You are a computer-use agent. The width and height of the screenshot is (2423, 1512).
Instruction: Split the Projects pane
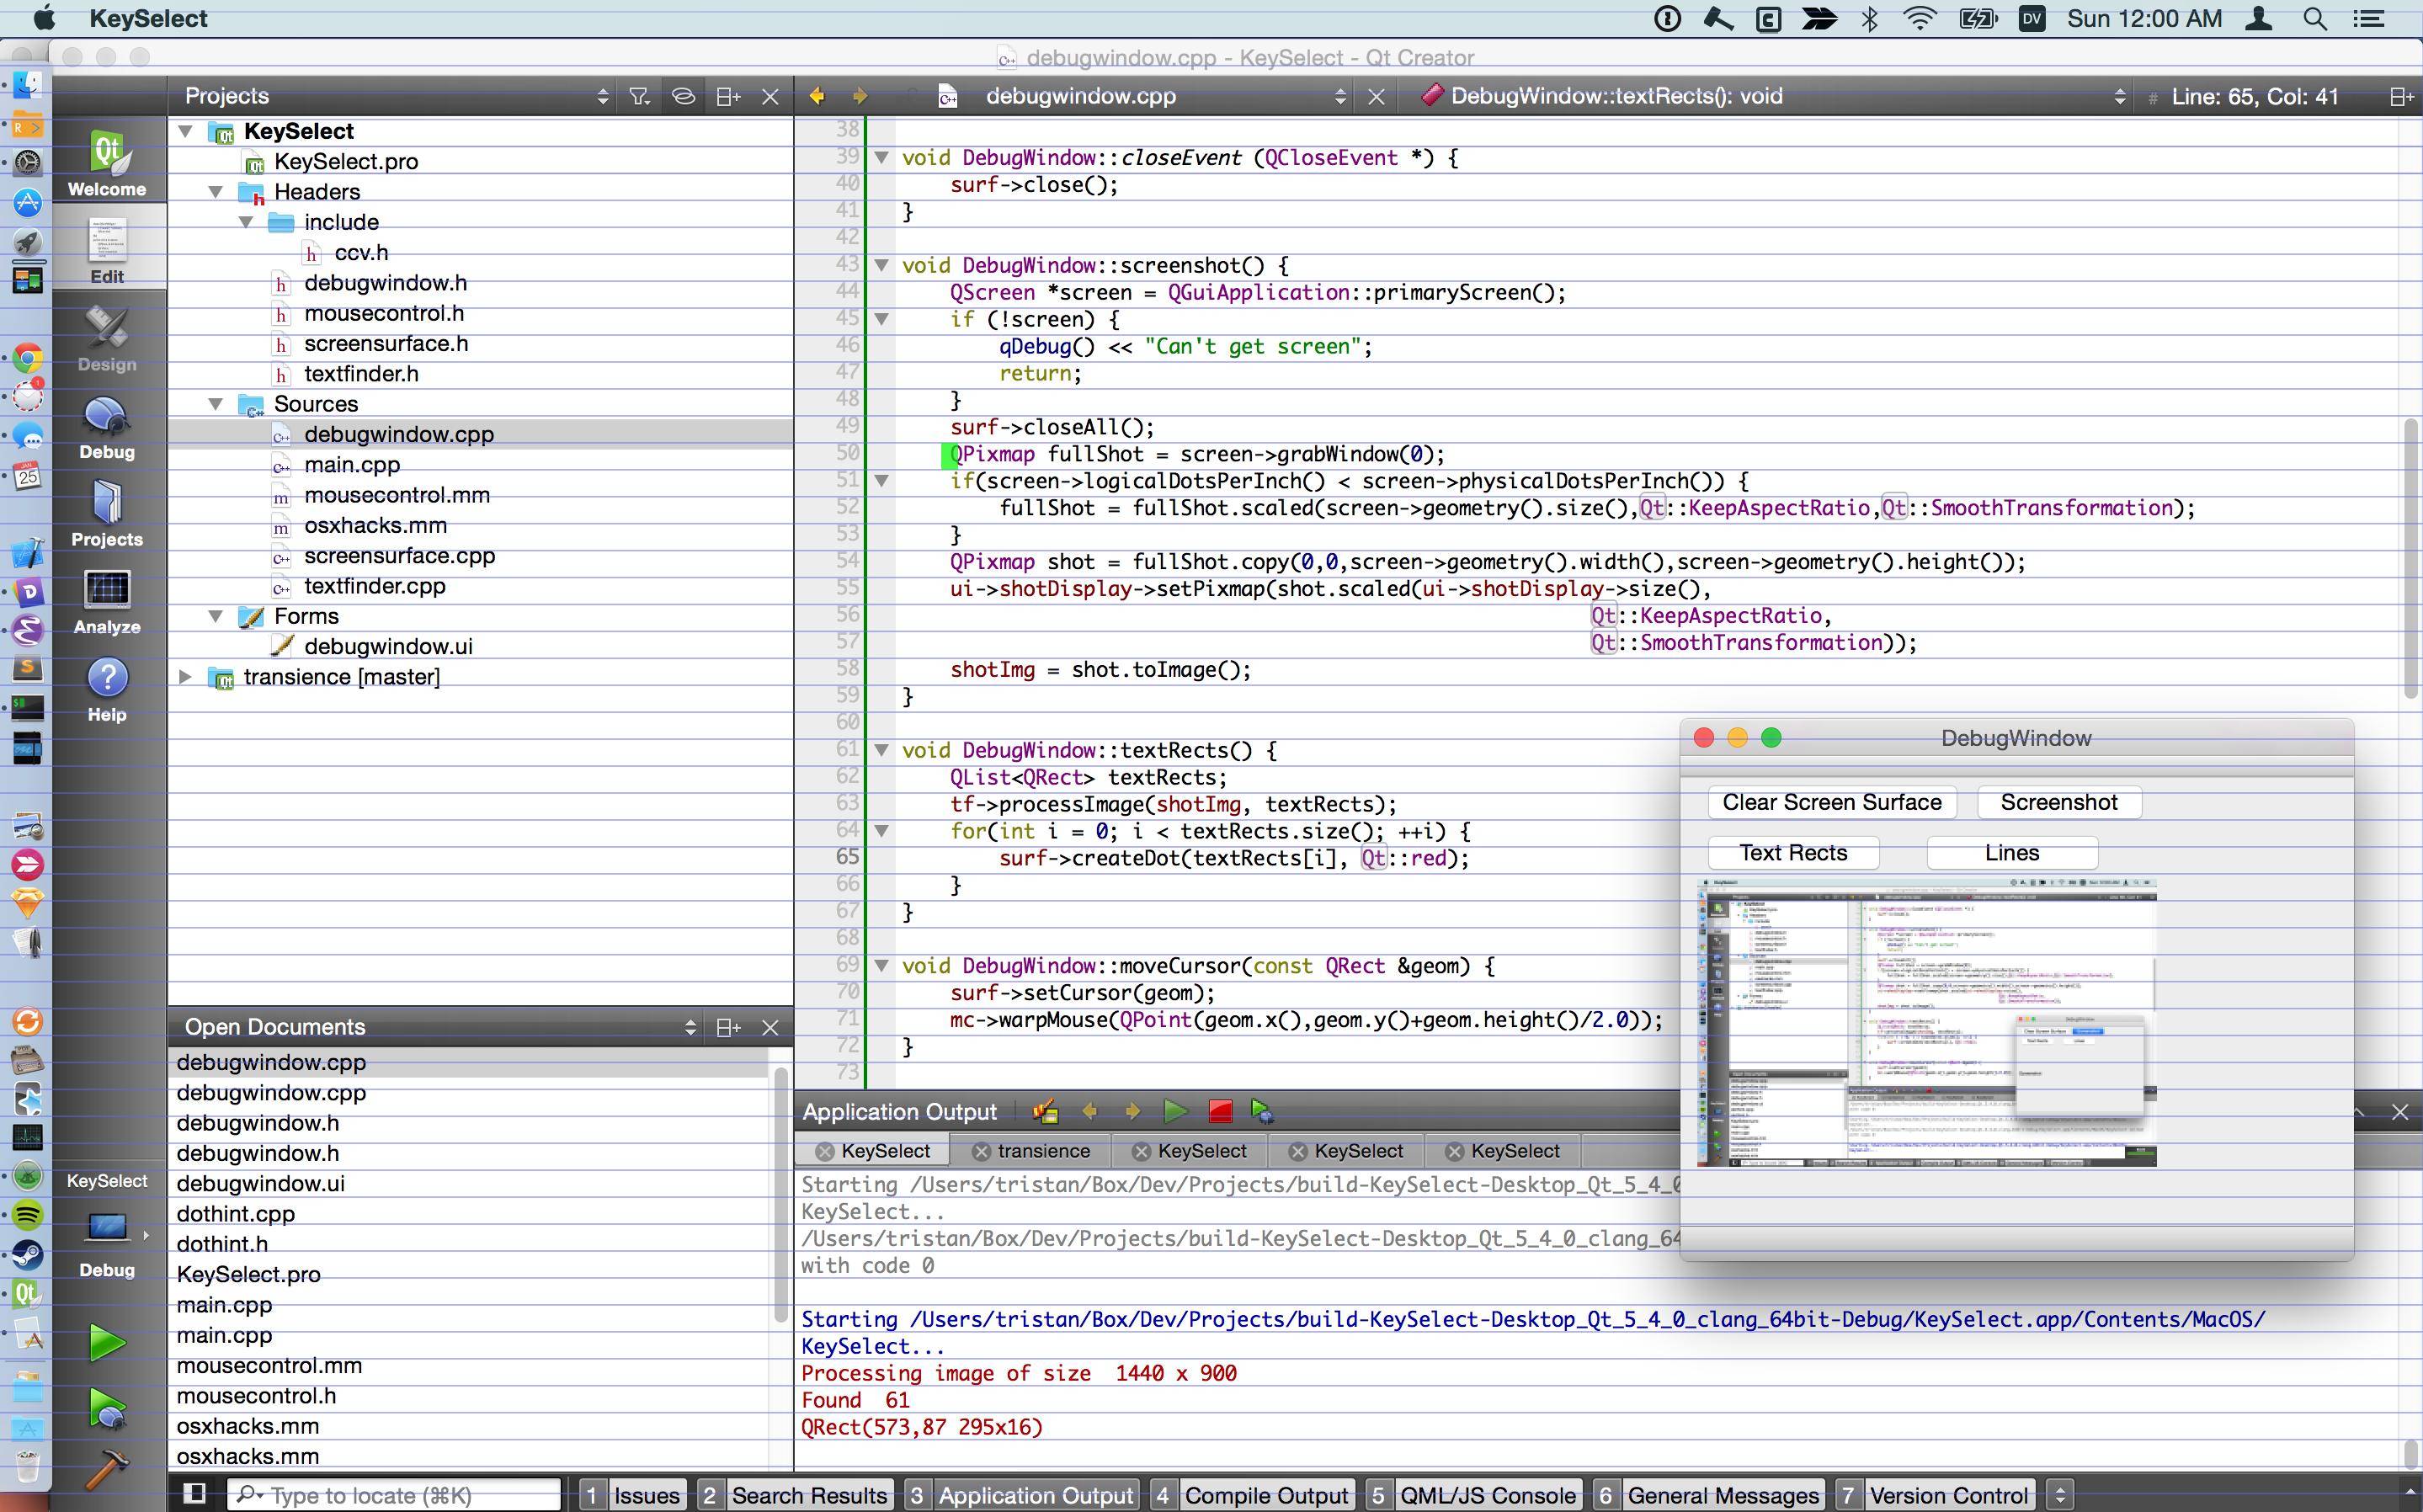[x=728, y=96]
